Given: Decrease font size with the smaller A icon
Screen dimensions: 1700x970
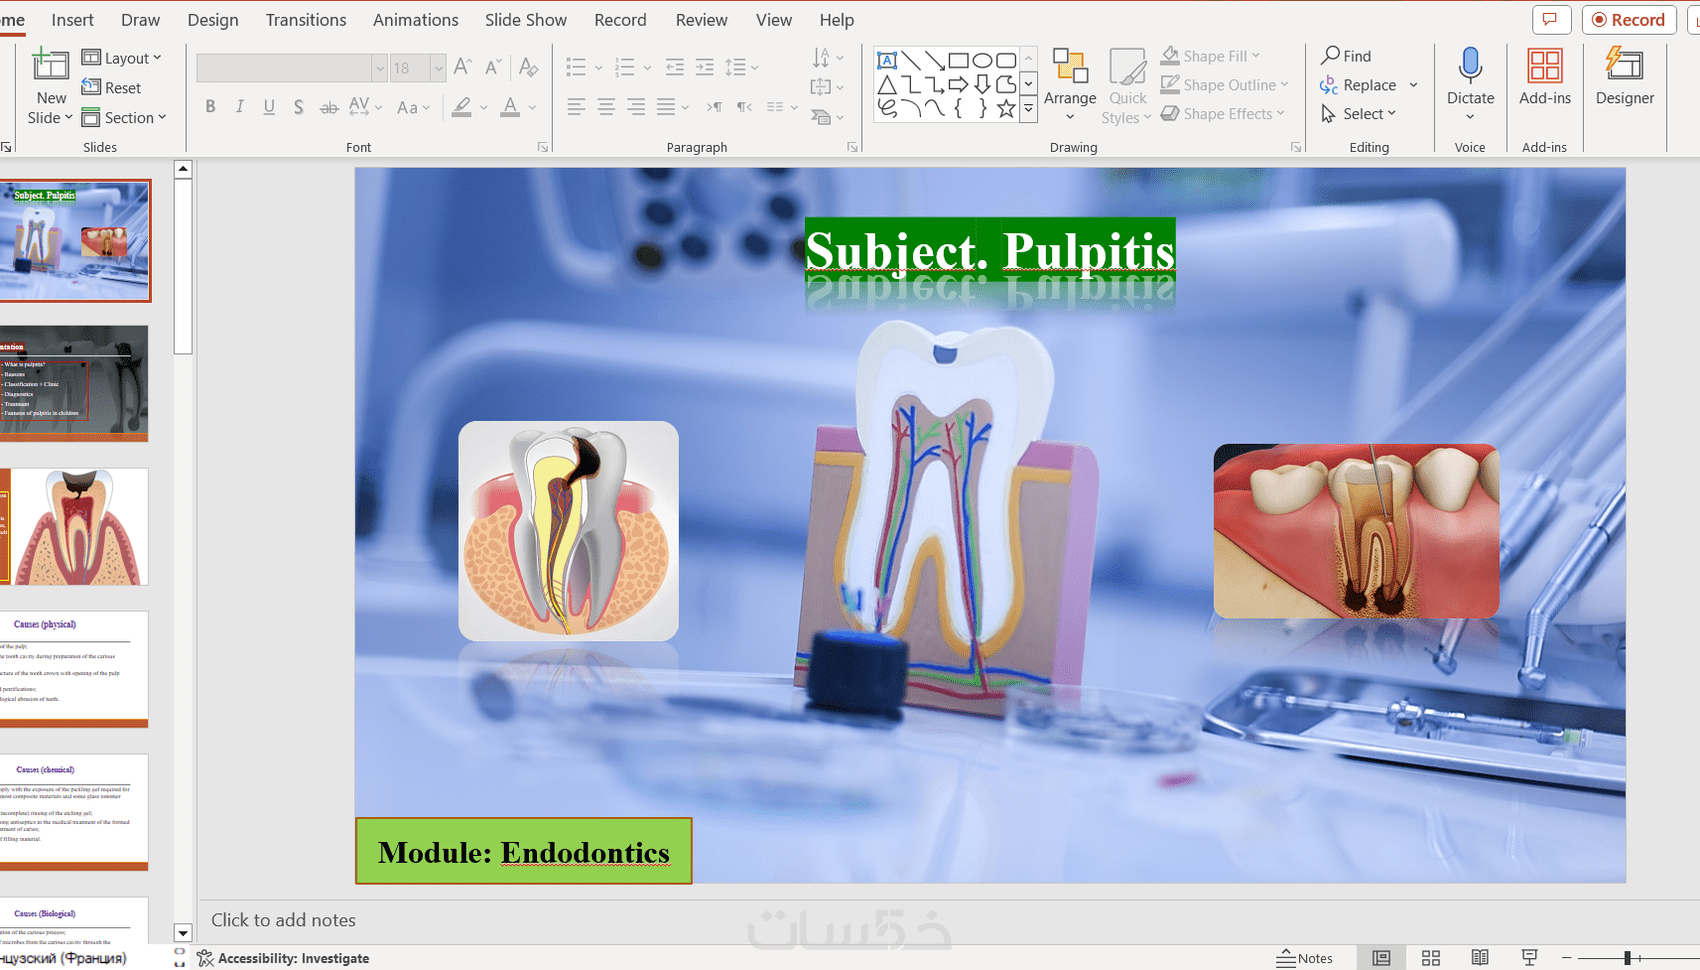Looking at the screenshot, I should click(x=493, y=67).
